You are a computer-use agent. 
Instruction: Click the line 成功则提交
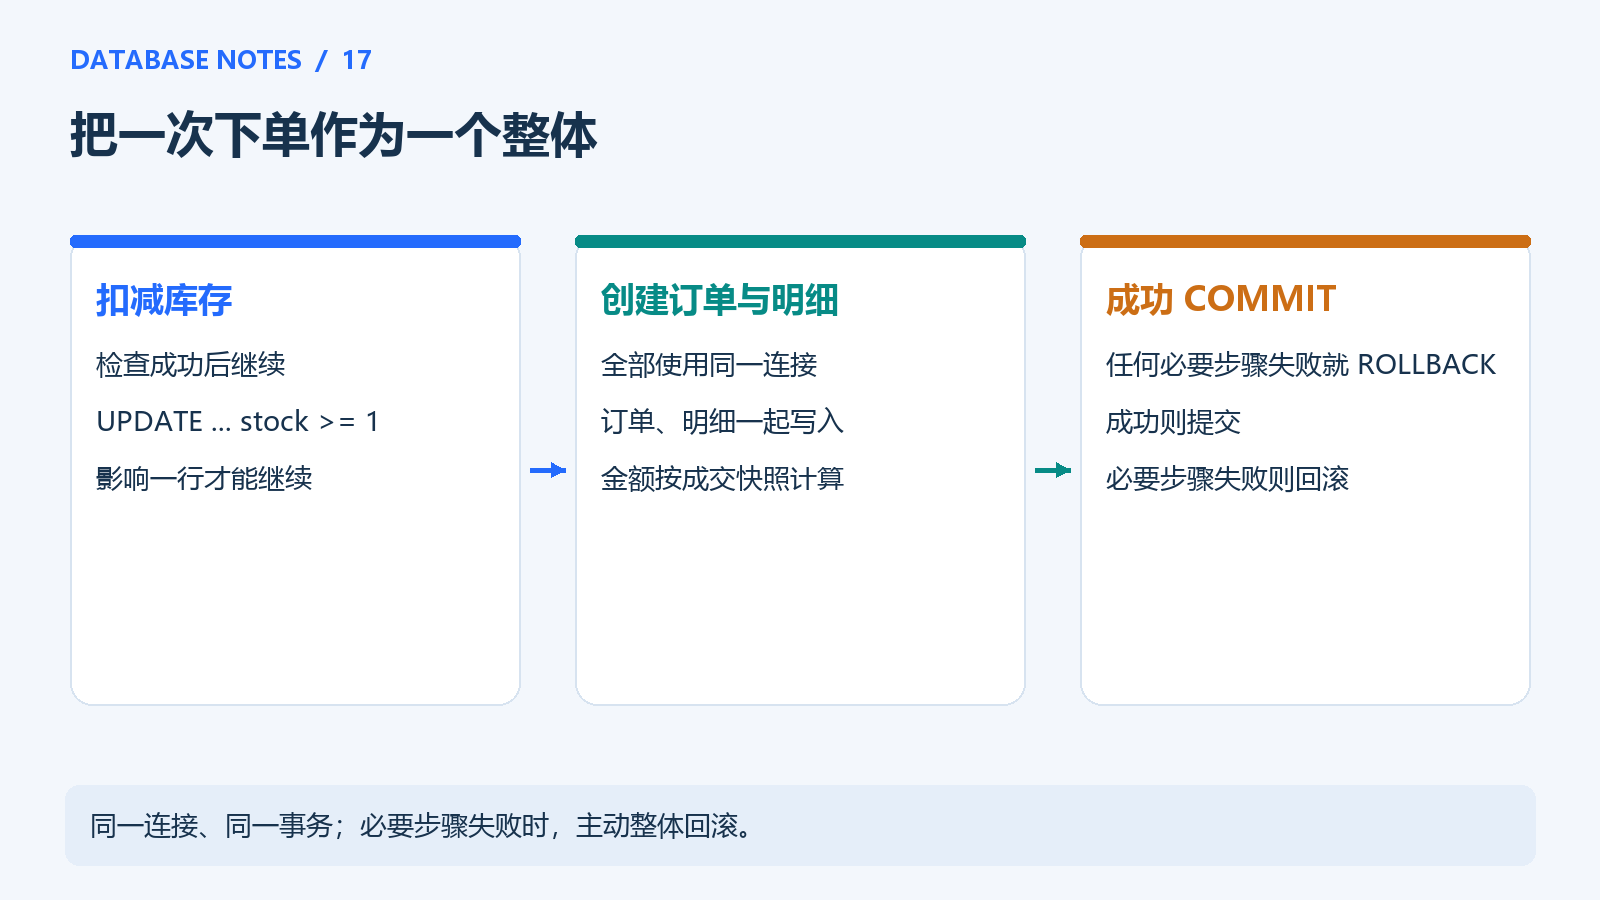click(x=1173, y=422)
